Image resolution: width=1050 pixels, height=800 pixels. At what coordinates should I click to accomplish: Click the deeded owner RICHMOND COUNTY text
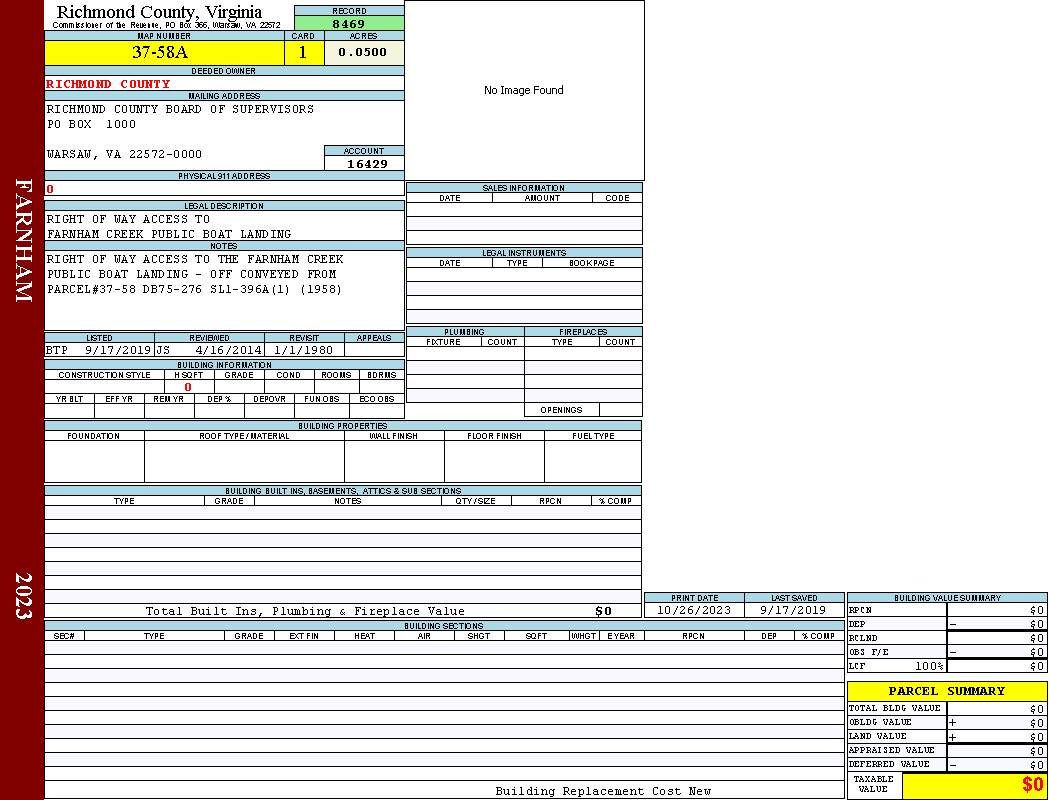click(108, 84)
